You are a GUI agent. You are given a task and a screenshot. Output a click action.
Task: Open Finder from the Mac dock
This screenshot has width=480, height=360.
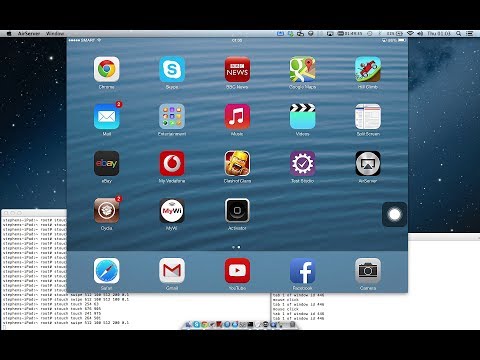188,324
